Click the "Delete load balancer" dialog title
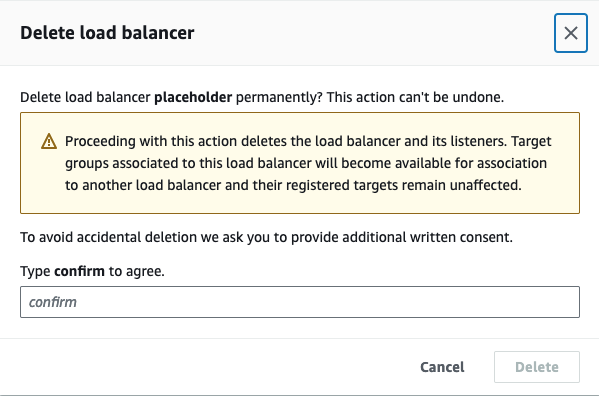The height and width of the screenshot is (396, 599). click(x=107, y=33)
